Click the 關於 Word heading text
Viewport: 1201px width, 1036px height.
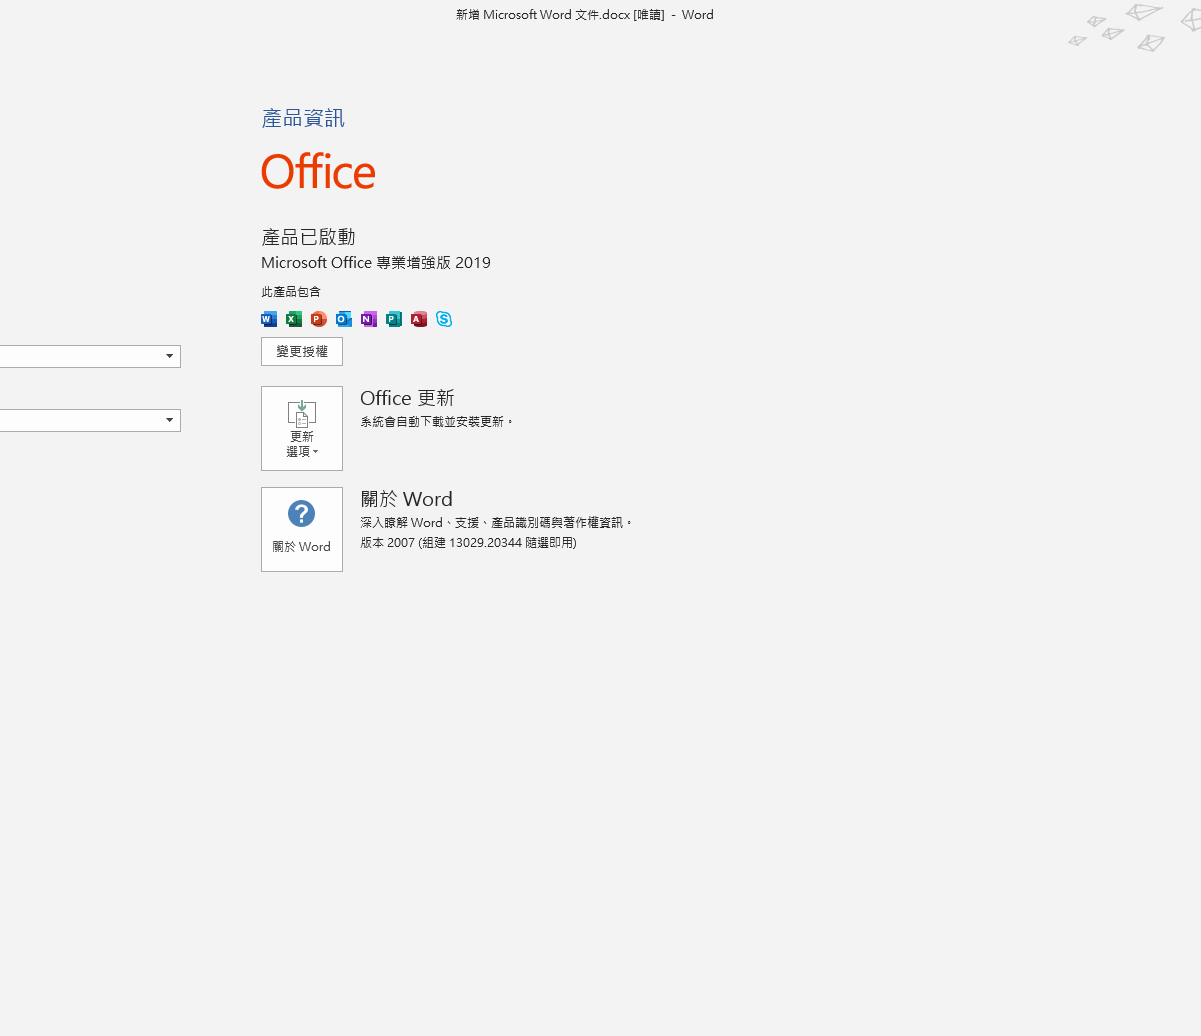(406, 499)
